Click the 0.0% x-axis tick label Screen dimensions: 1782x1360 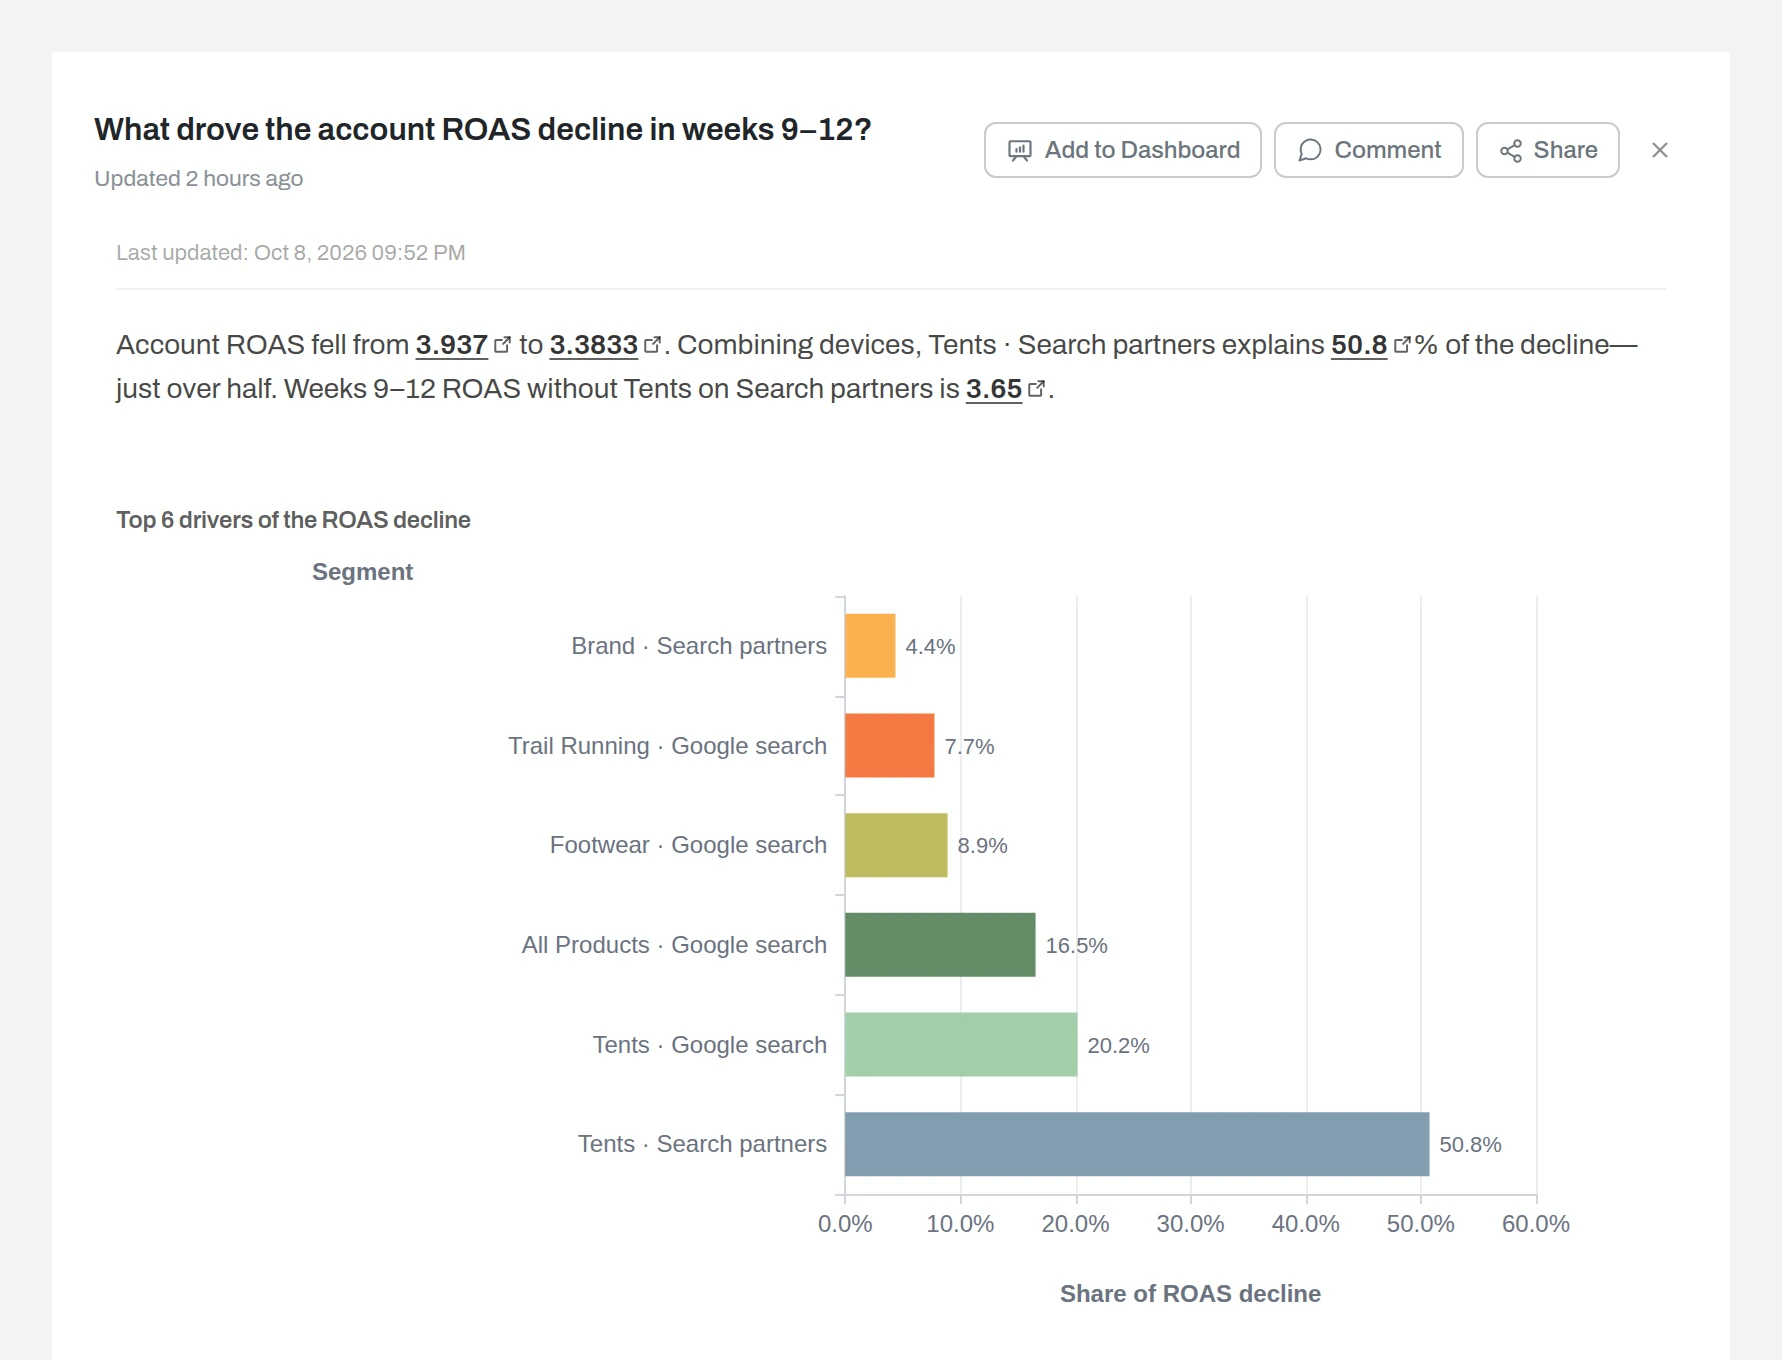pyautogui.click(x=845, y=1224)
